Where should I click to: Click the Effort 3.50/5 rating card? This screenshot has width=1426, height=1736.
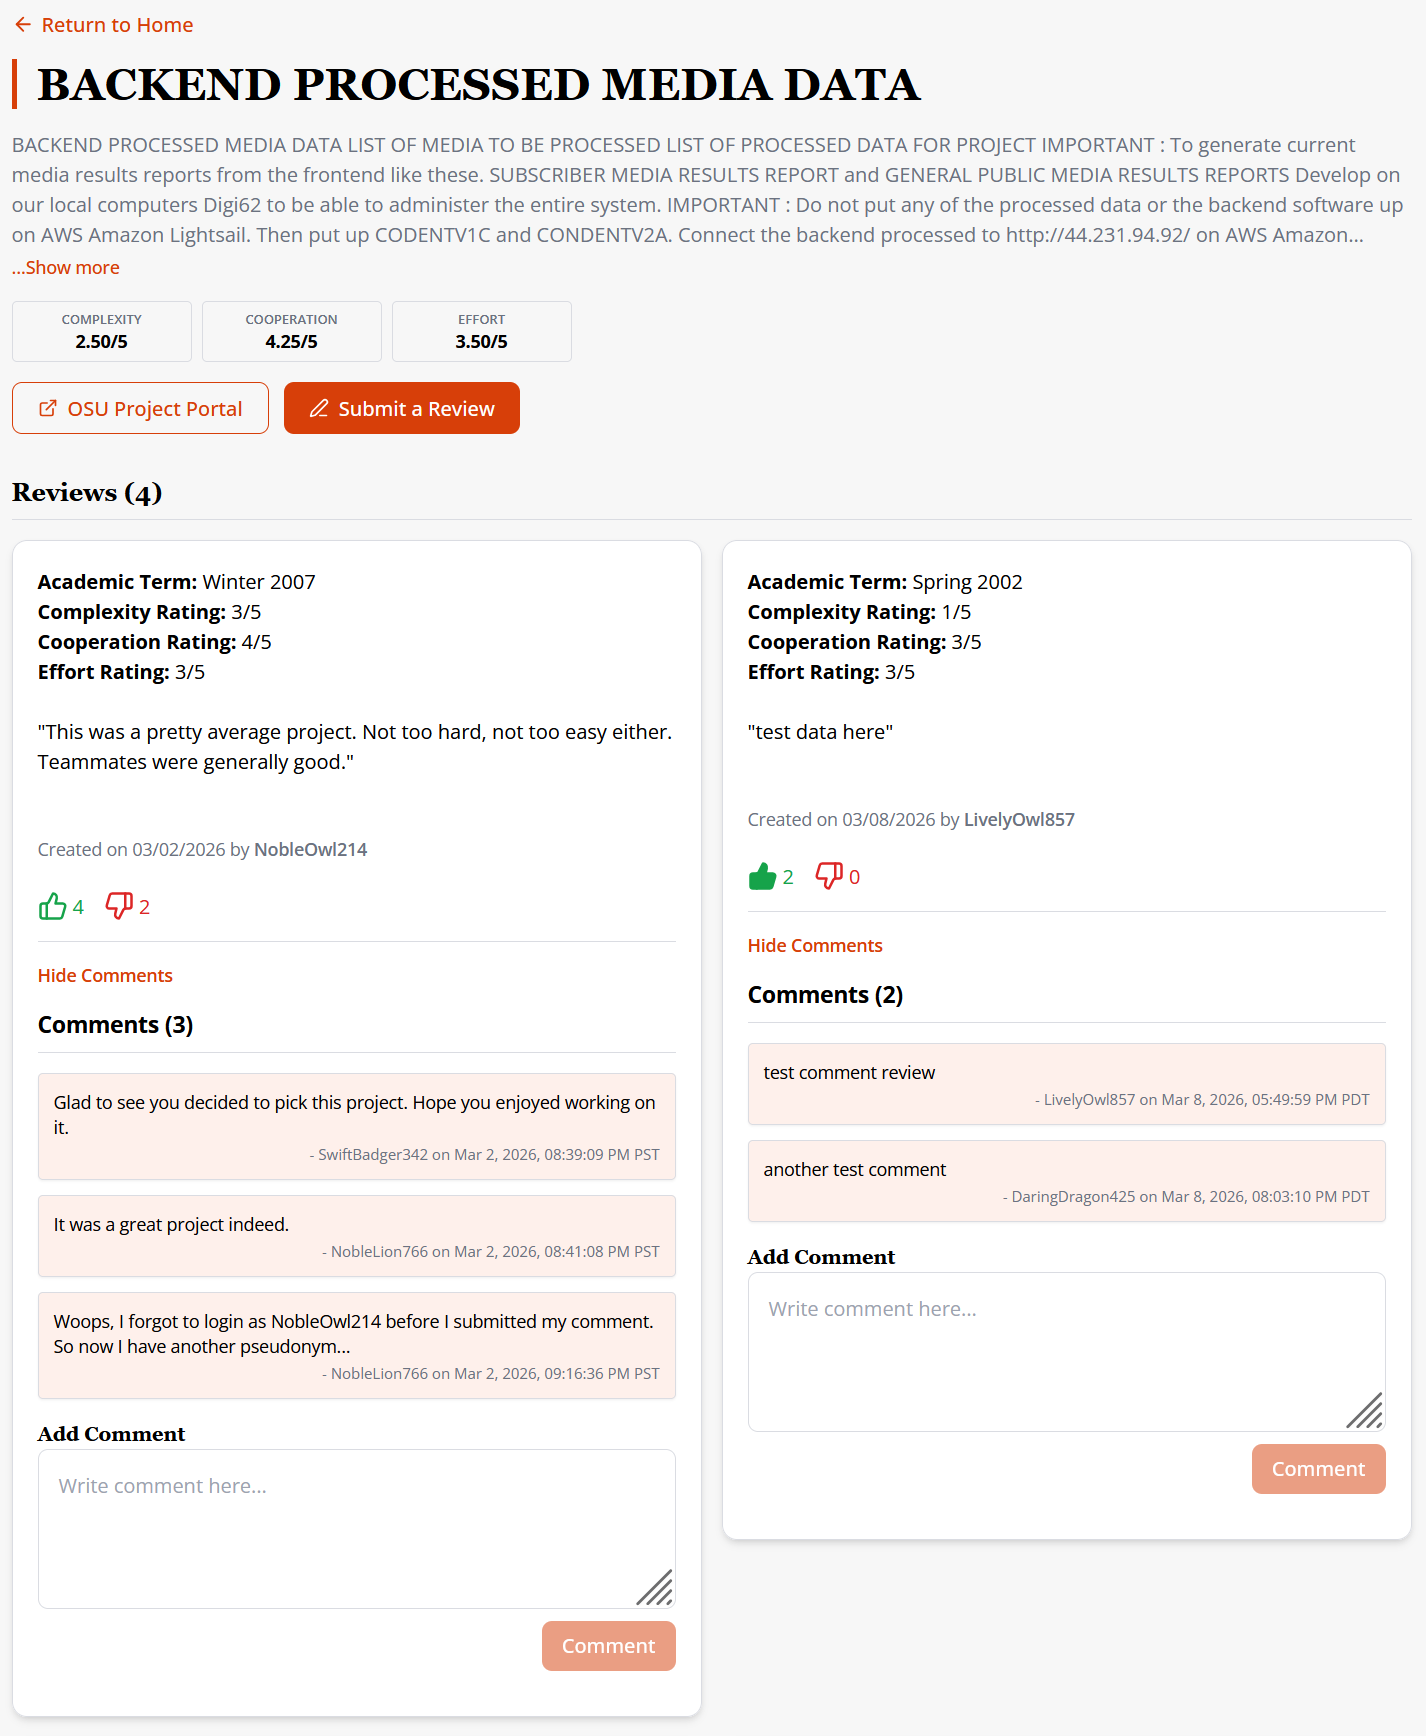(x=481, y=331)
